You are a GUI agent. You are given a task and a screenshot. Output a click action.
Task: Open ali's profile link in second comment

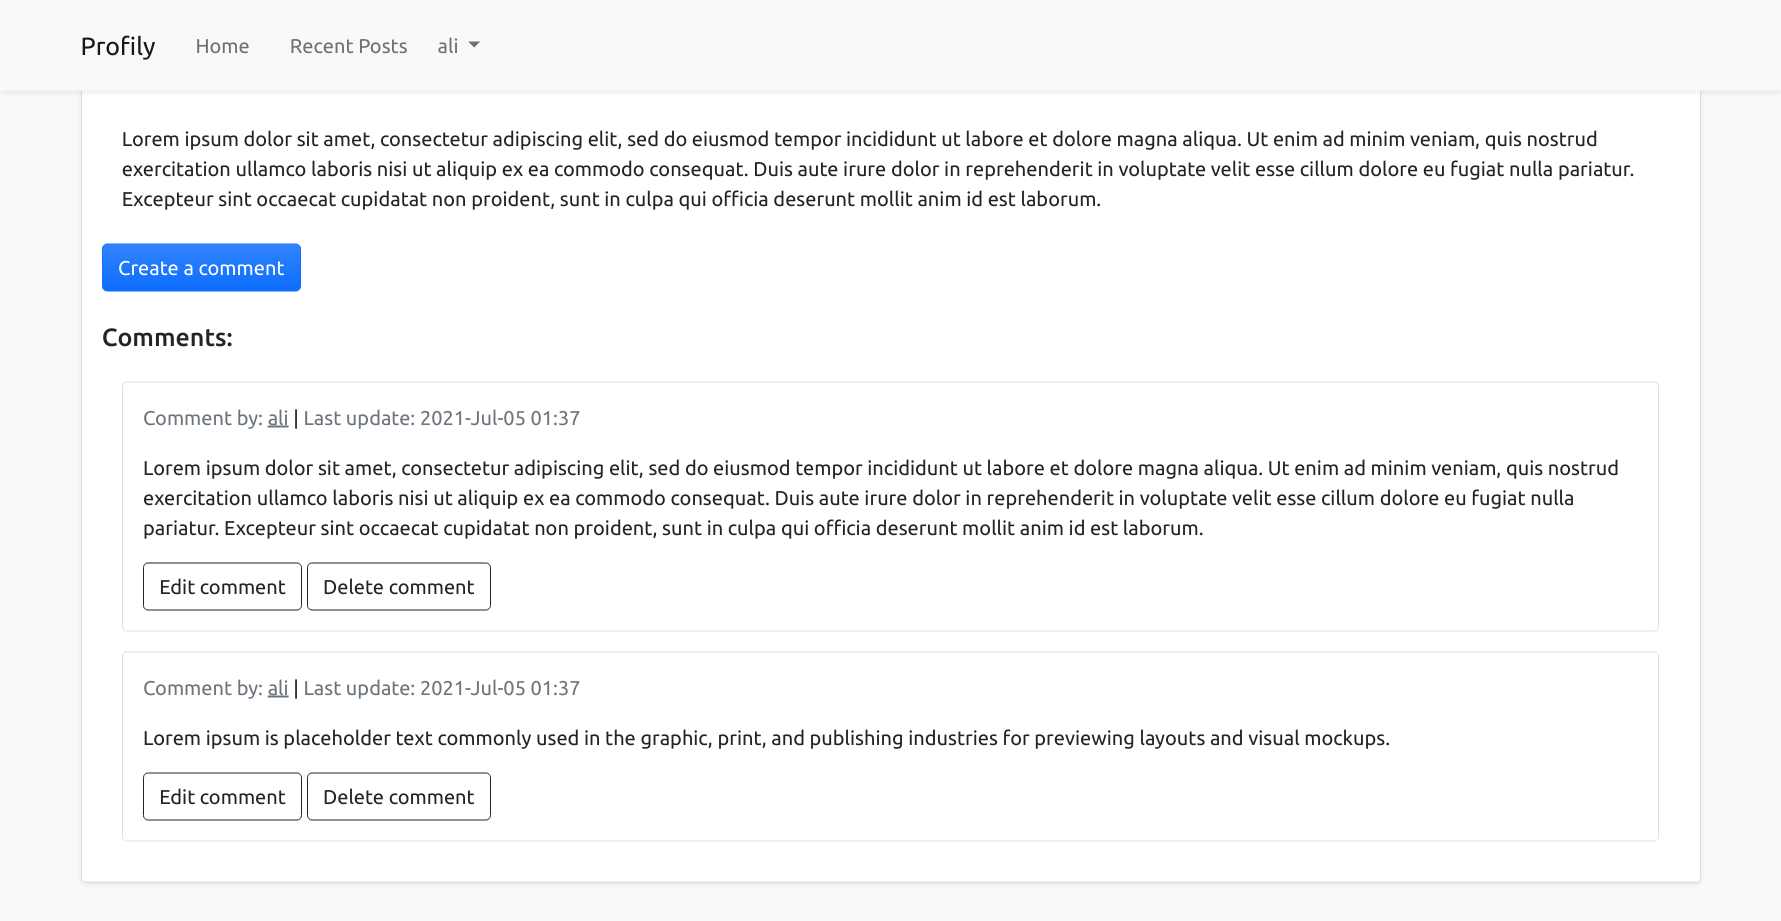[278, 688]
